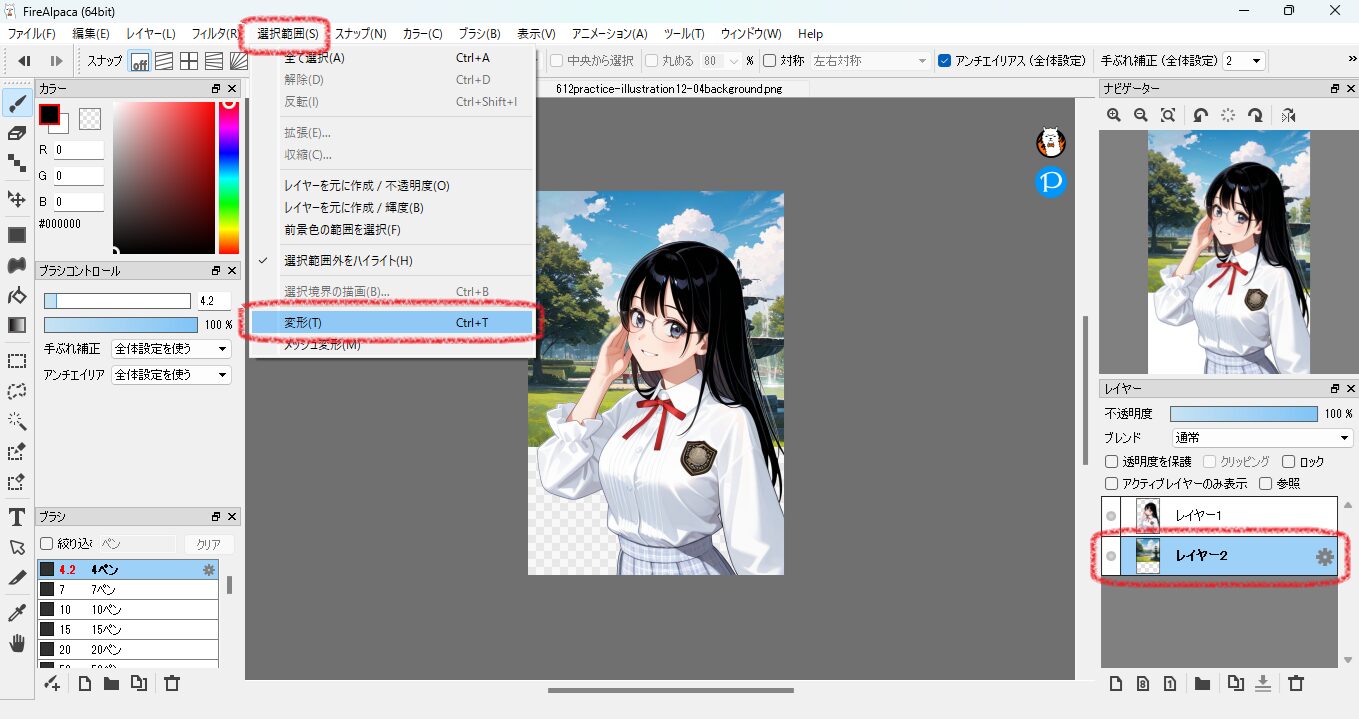Toggle the アンチエイリアス (全体設定) checkbox
The height and width of the screenshot is (719, 1359).
[x=945, y=61]
